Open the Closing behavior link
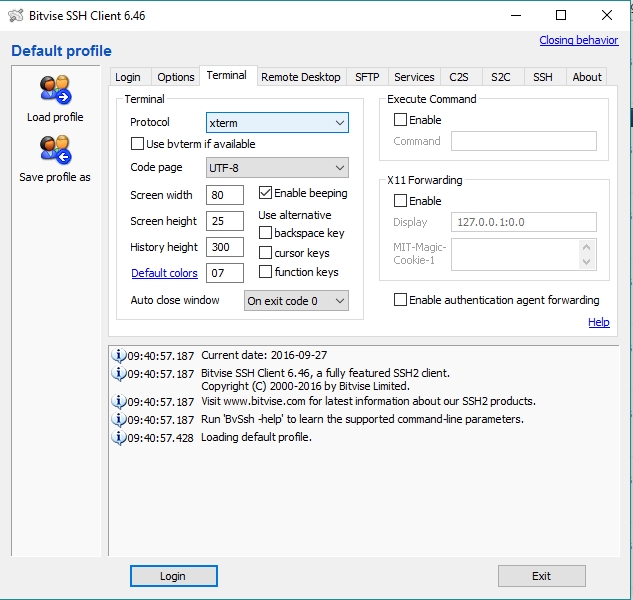633x600 pixels. tap(579, 40)
